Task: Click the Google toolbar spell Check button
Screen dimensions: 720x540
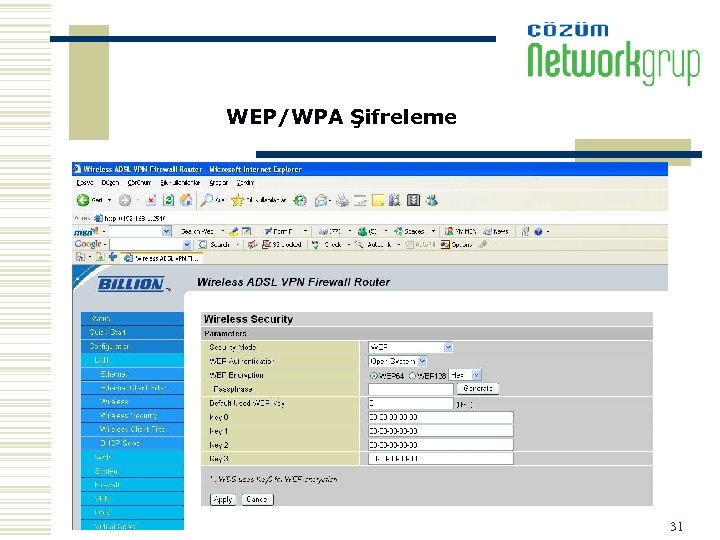Action: (327, 245)
